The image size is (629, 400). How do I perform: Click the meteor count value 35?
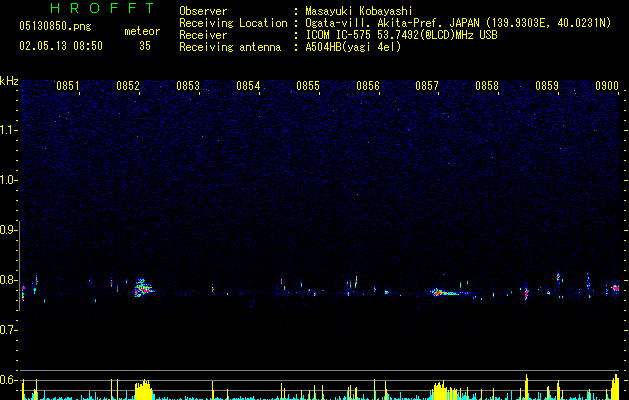click(145, 46)
